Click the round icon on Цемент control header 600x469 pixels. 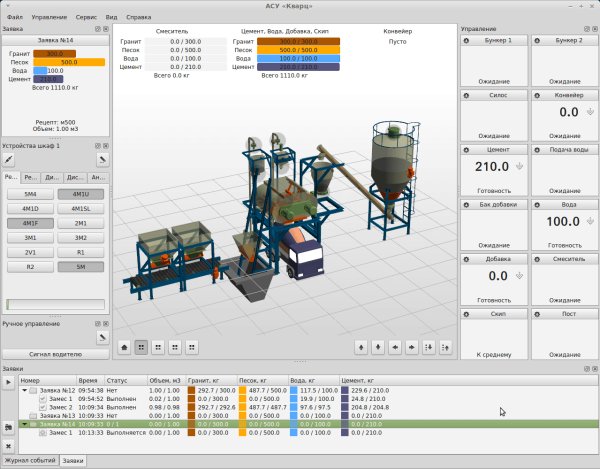[x=467, y=149]
